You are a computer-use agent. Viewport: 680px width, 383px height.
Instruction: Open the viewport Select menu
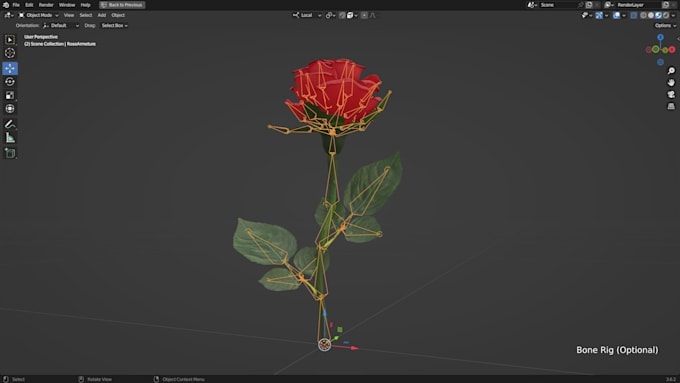tap(85, 15)
